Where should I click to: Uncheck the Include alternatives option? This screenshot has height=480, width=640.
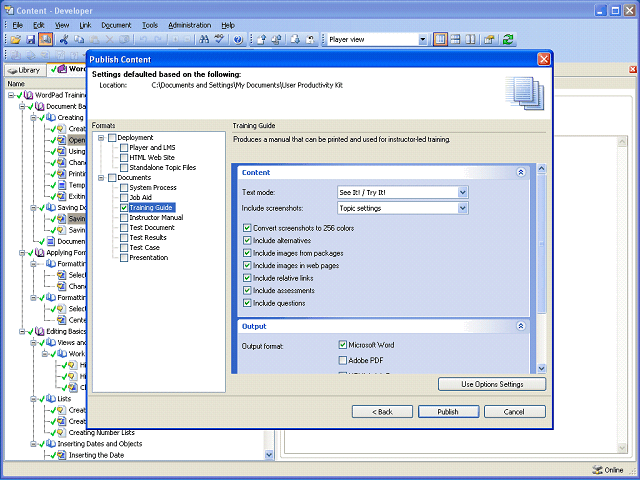(247, 240)
